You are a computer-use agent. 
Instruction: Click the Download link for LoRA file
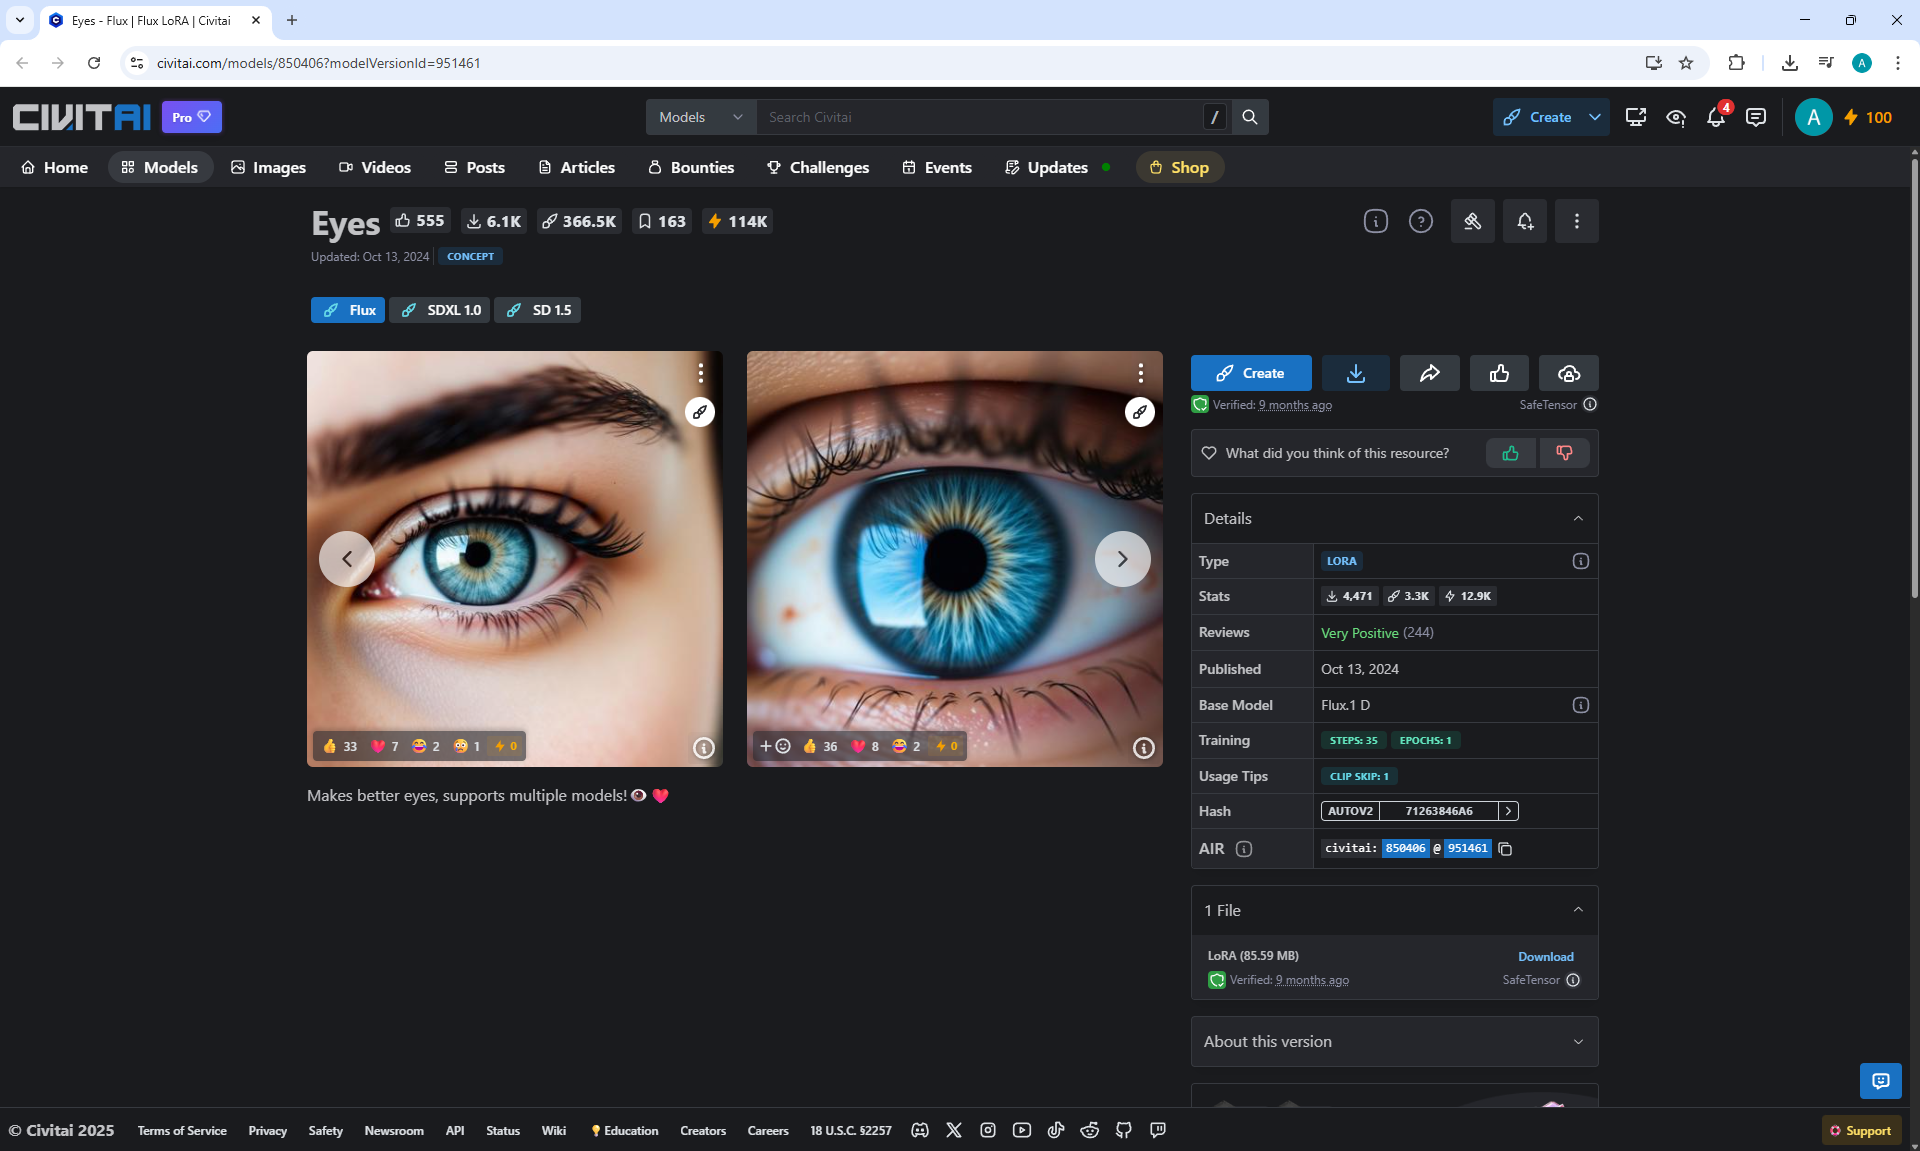click(1545, 957)
